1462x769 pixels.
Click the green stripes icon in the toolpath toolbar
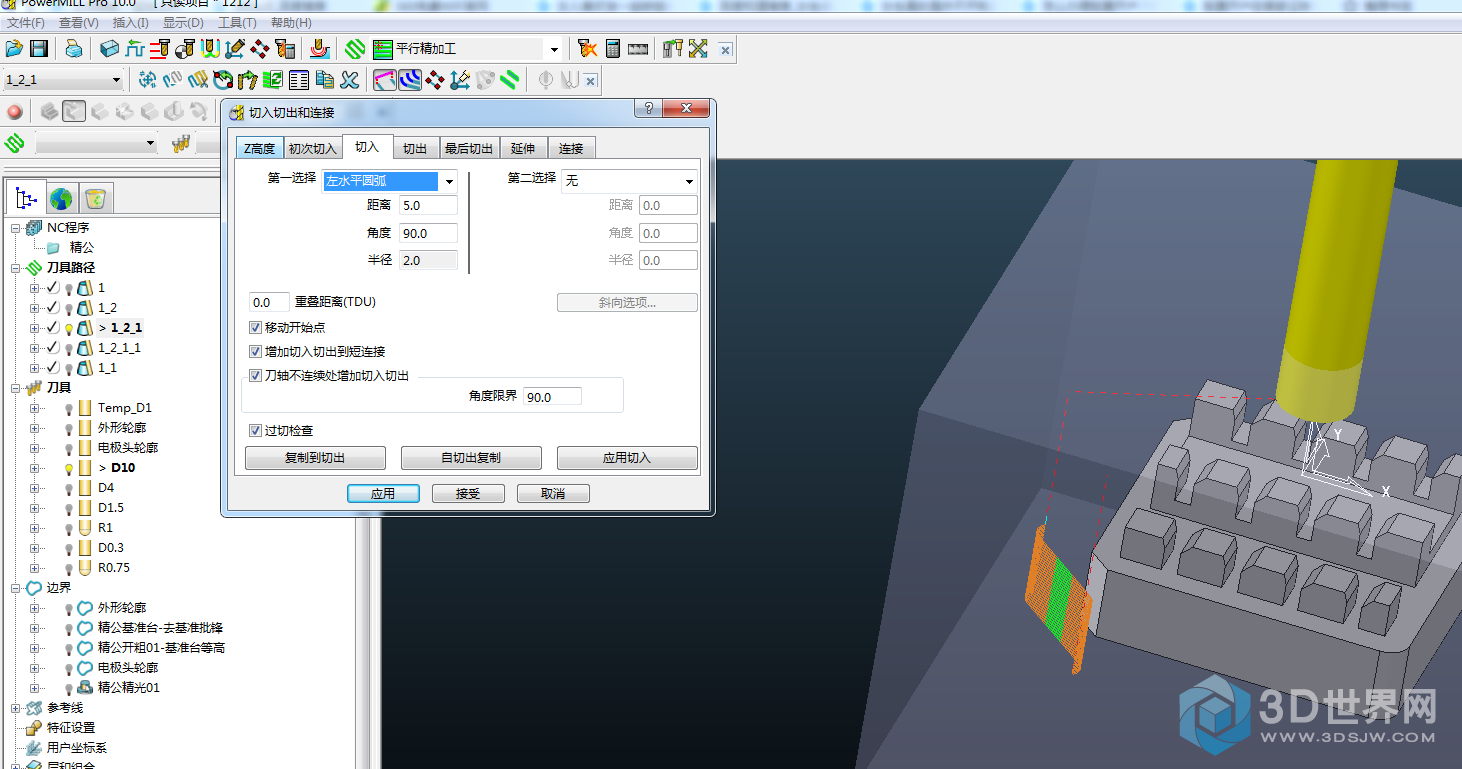[511, 80]
